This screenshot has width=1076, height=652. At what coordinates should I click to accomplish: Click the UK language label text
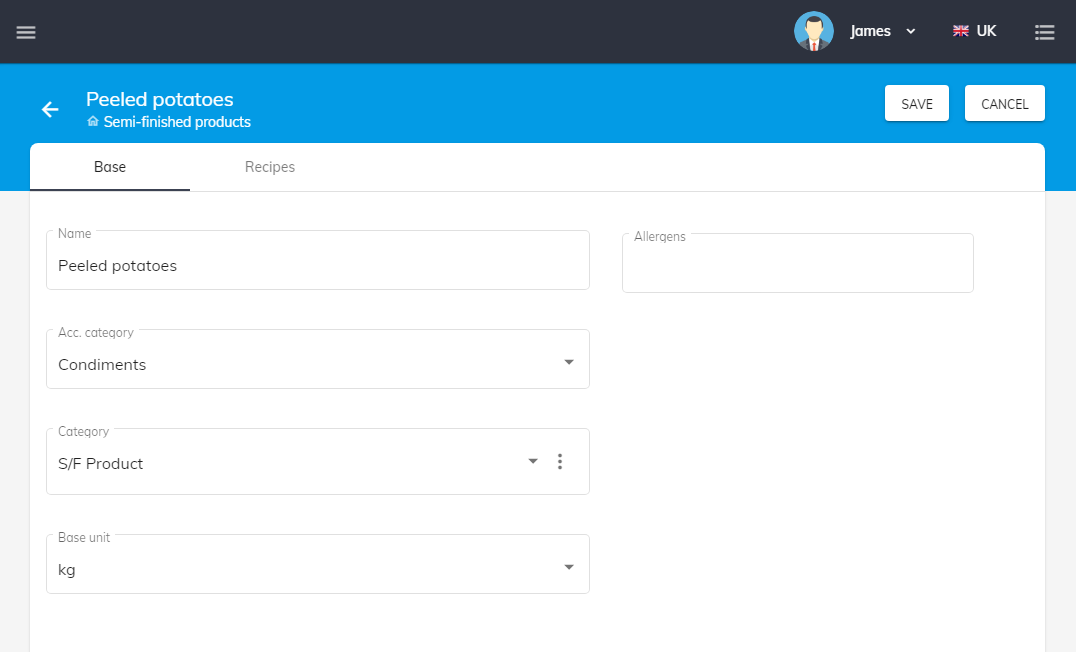tap(986, 31)
